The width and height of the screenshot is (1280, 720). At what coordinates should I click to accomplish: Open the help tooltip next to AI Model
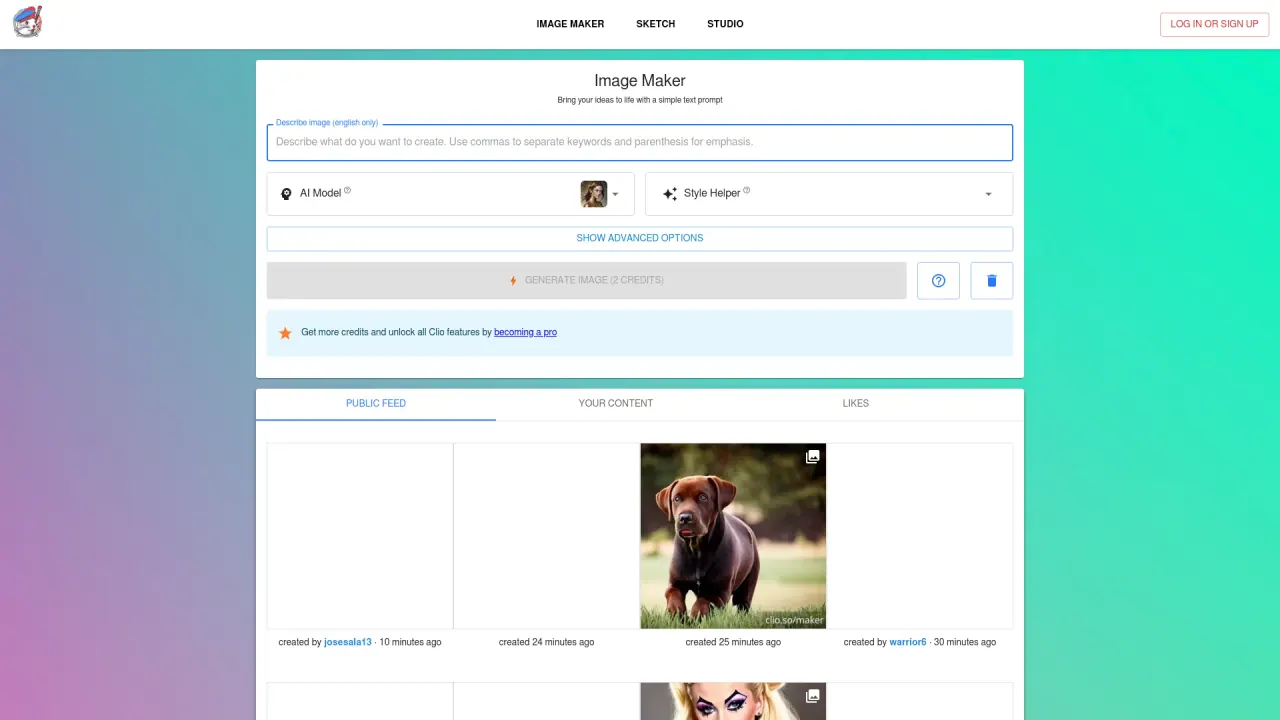pyautogui.click(x=347, y=190)
